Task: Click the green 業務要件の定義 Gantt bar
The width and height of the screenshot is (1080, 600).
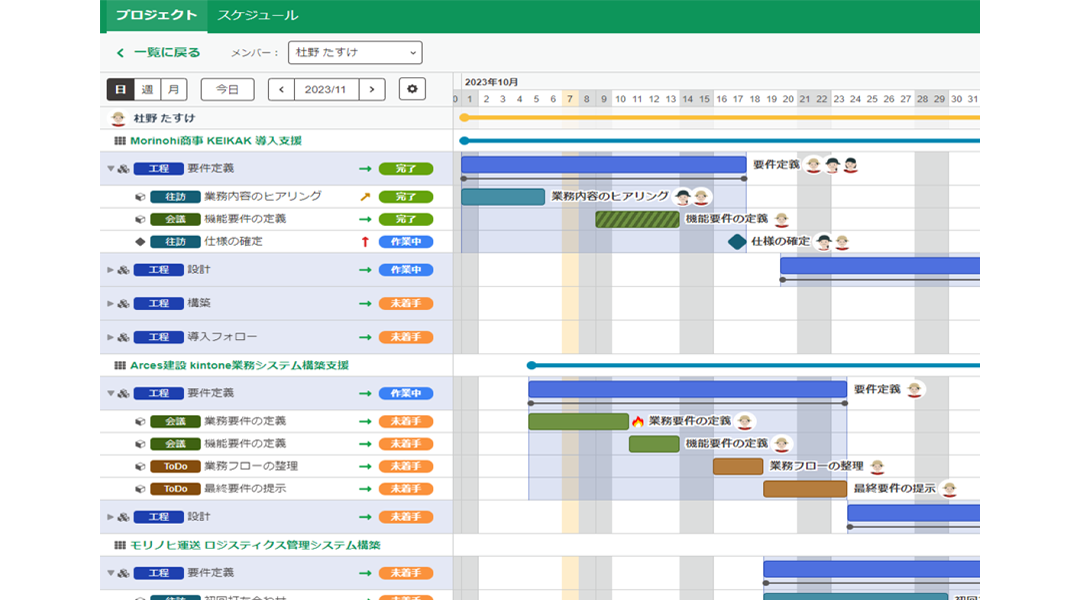Action: click(579, 421)
